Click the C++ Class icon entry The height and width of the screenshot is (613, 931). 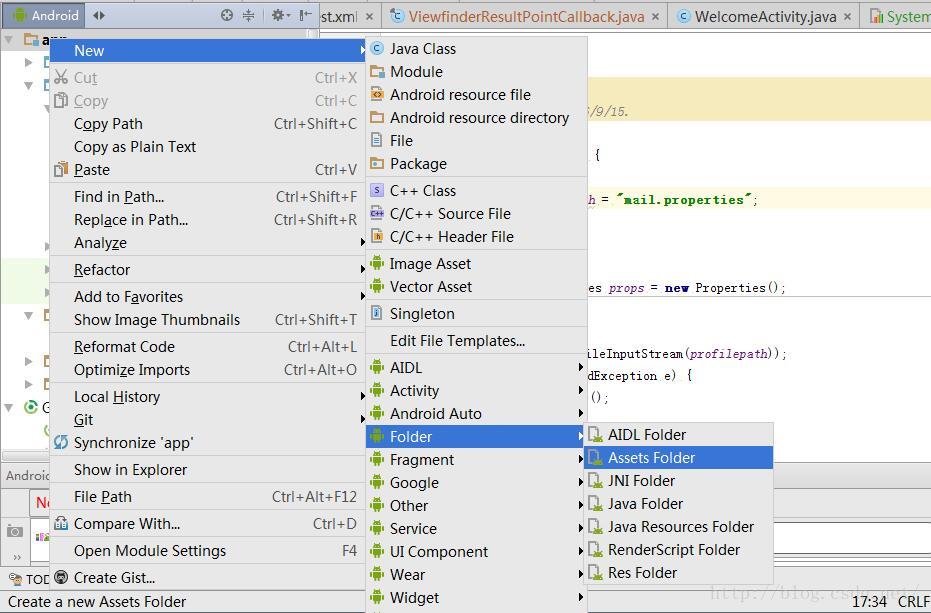(x=376, y=190)
